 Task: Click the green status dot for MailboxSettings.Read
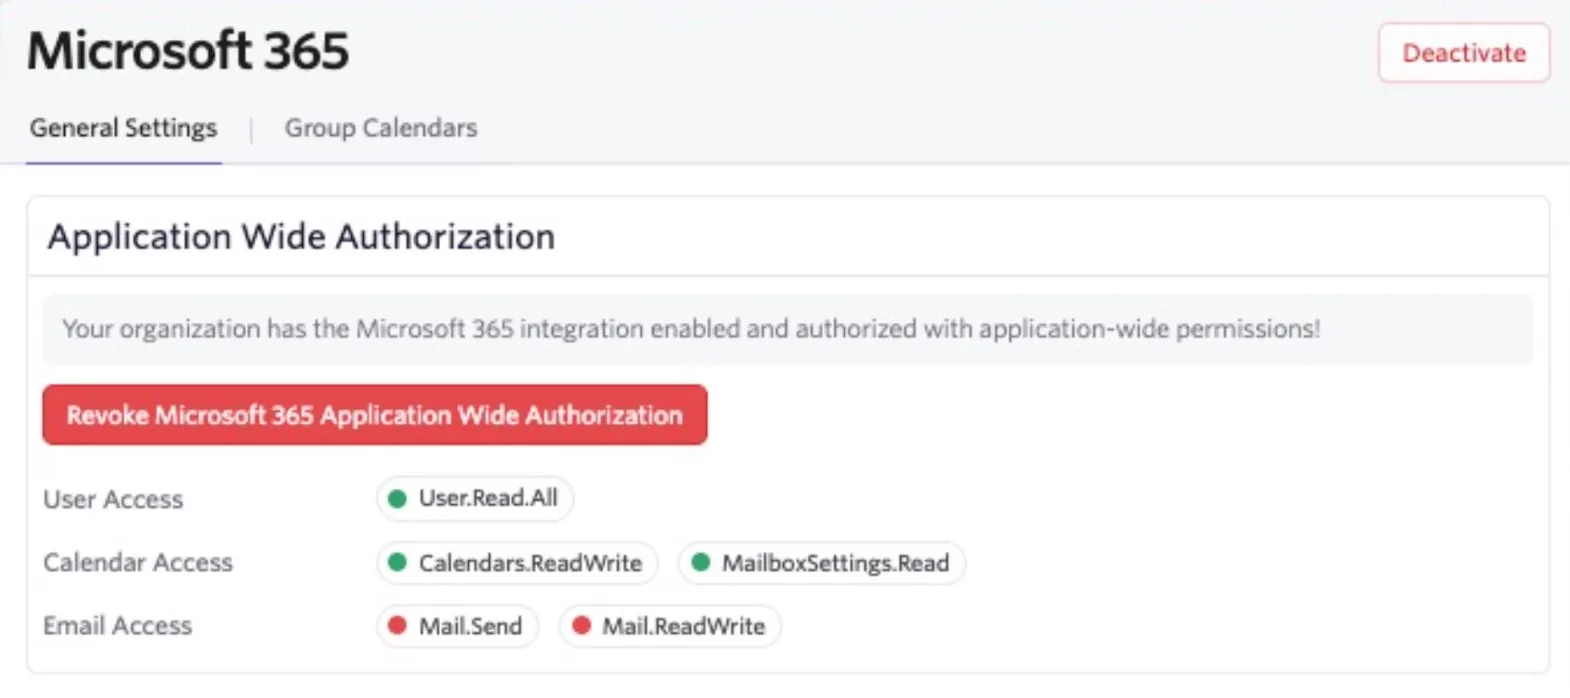point(701,563)
